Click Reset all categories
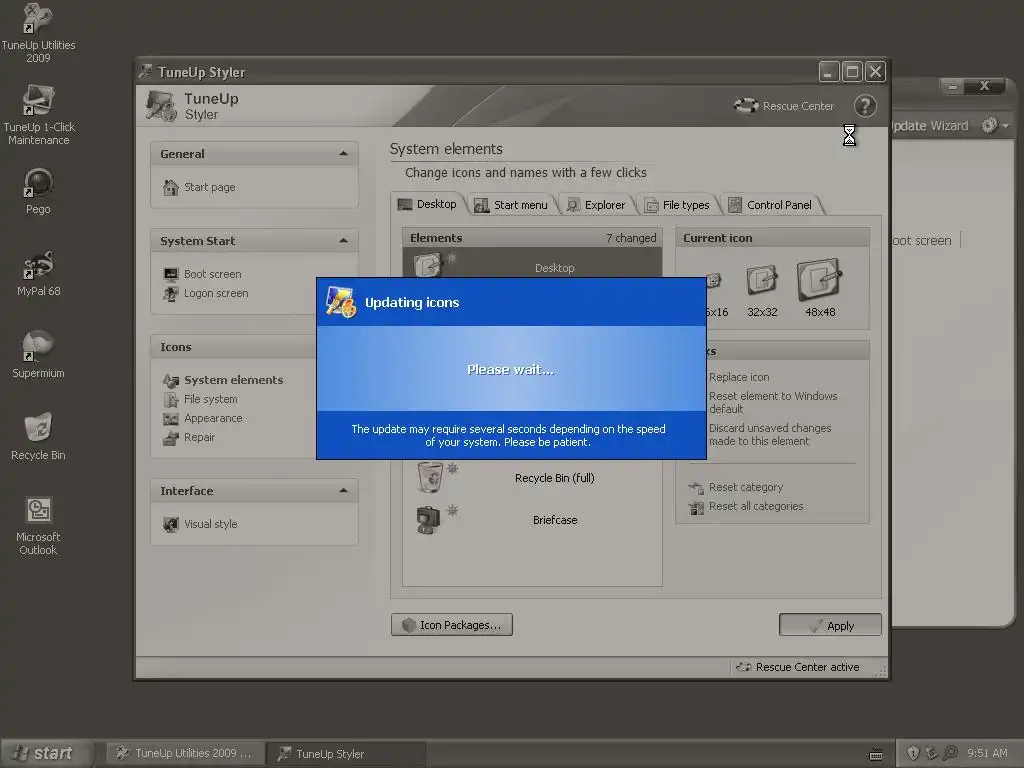Image resolution: width=1024 pixels, height=768 pixels. tap(746, 506)
